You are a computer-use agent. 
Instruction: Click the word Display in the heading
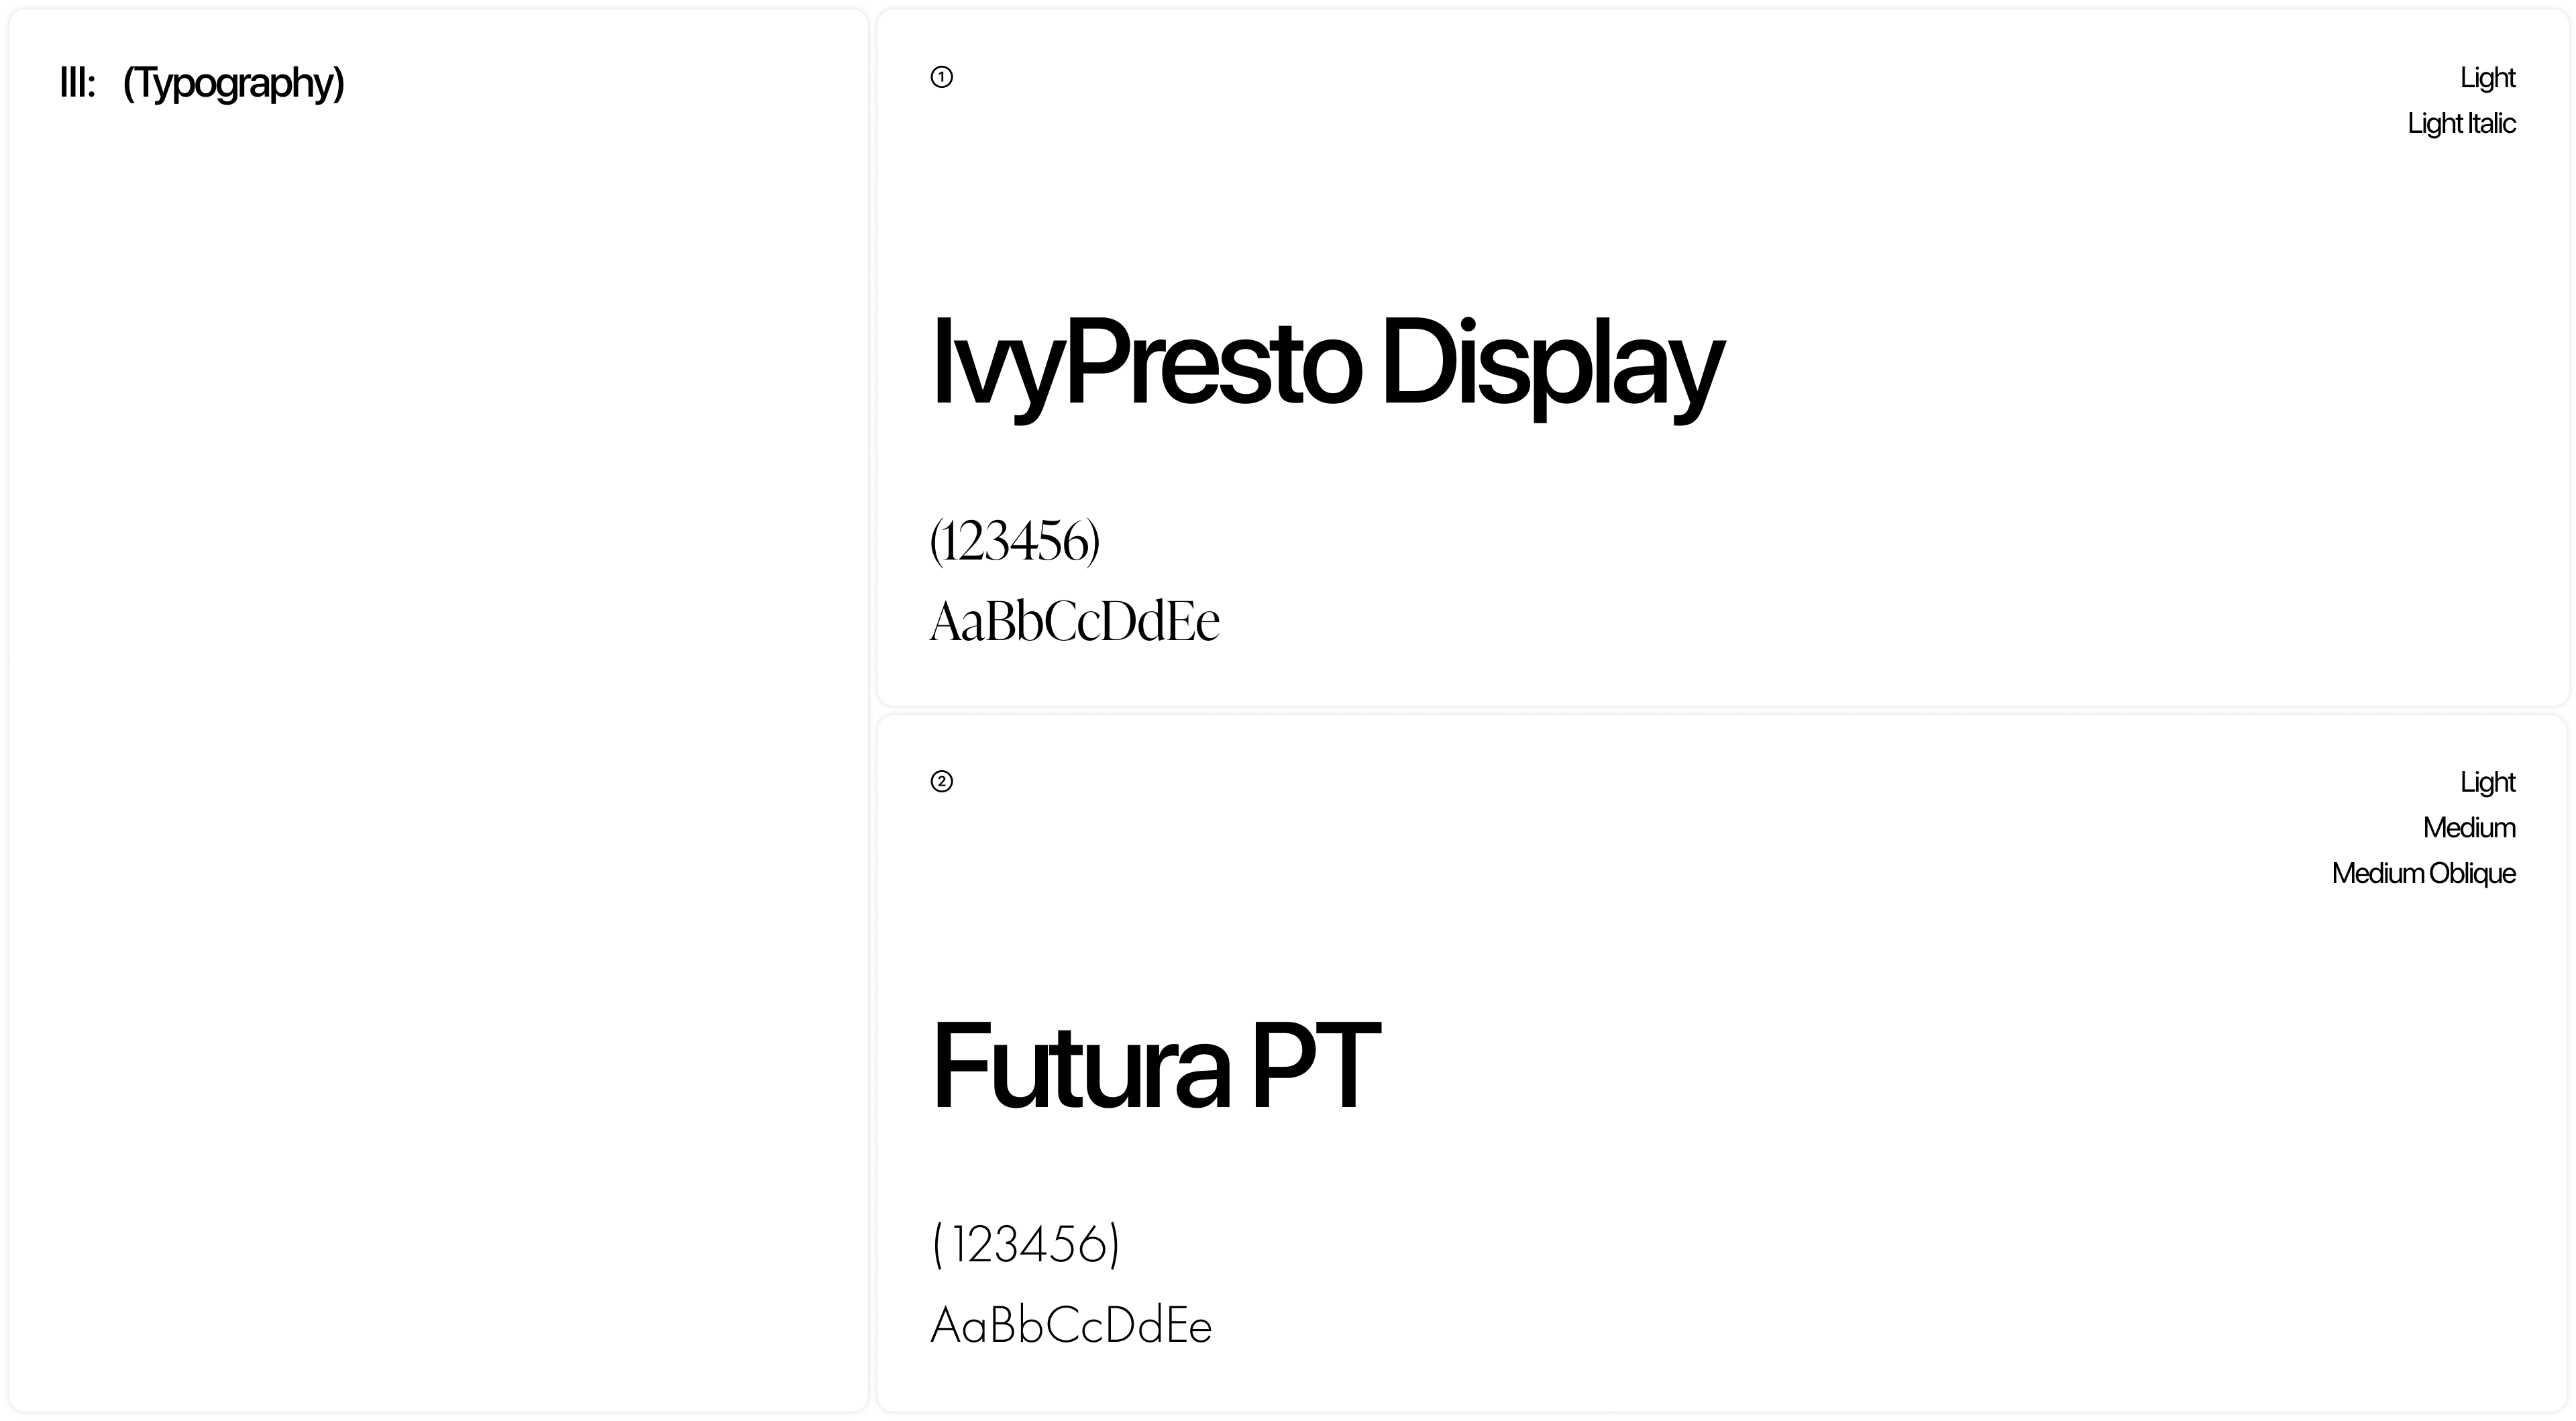click(x=1551, y=364)
